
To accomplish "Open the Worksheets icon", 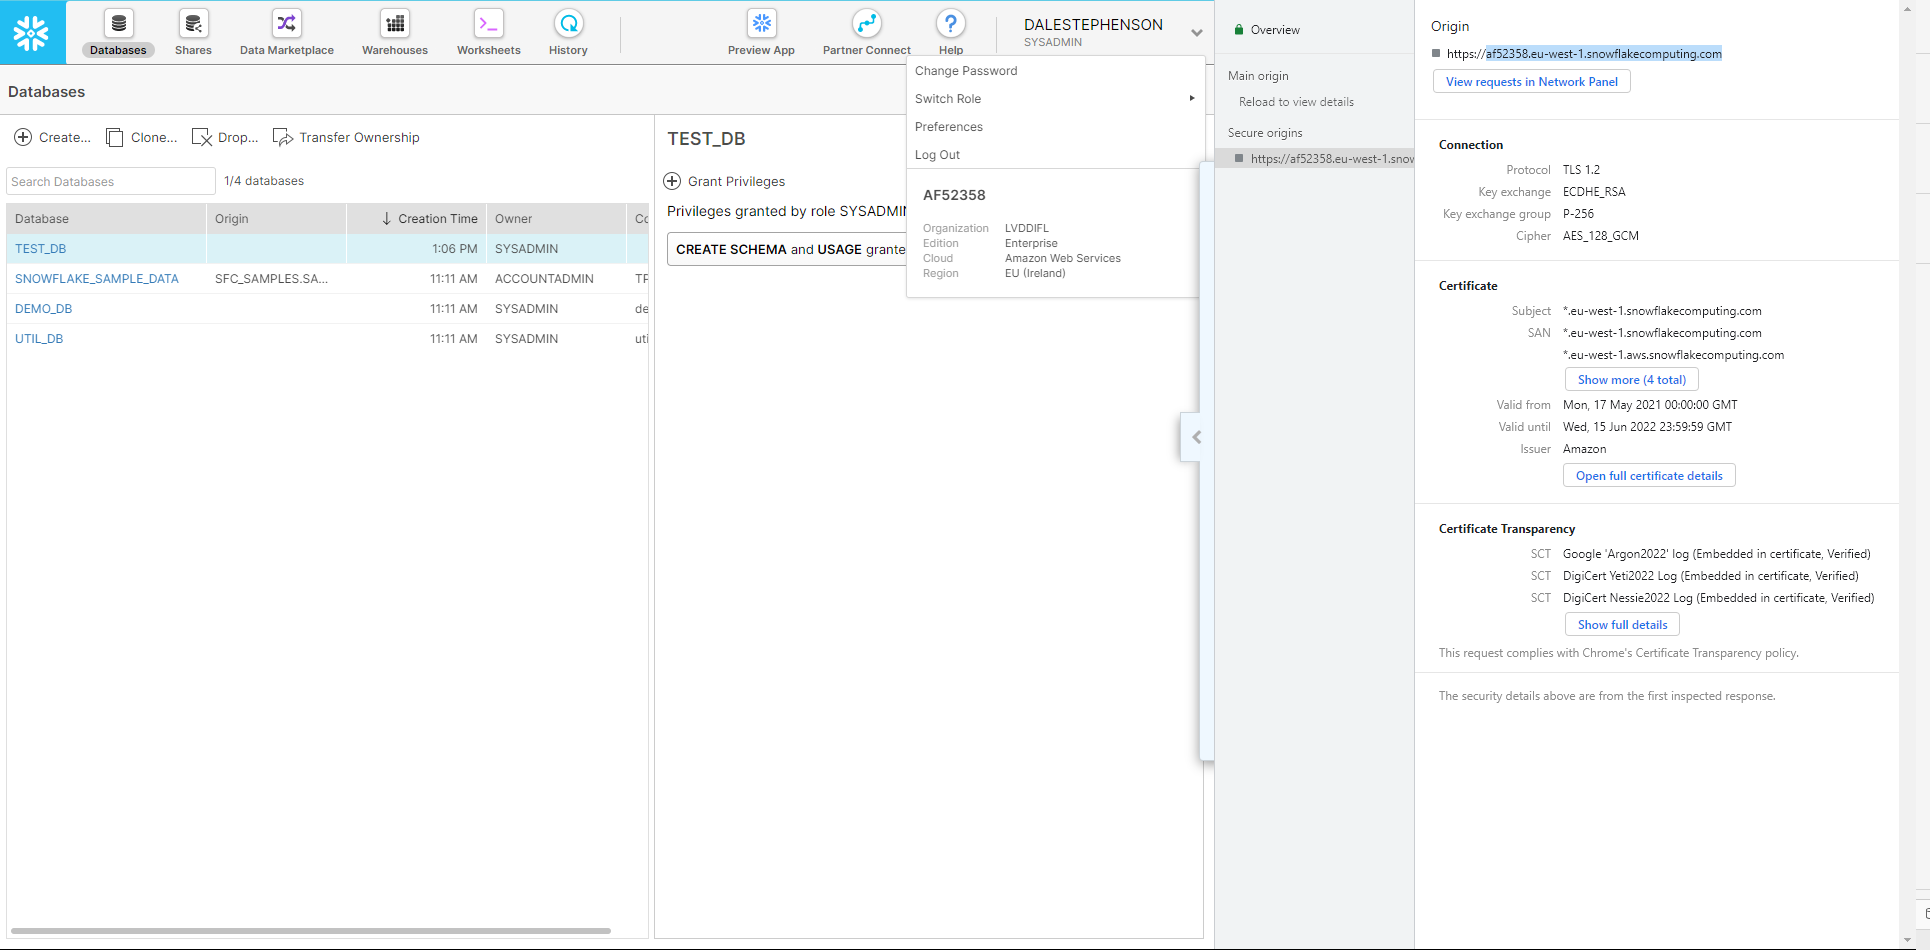I will tap(488, 24).
